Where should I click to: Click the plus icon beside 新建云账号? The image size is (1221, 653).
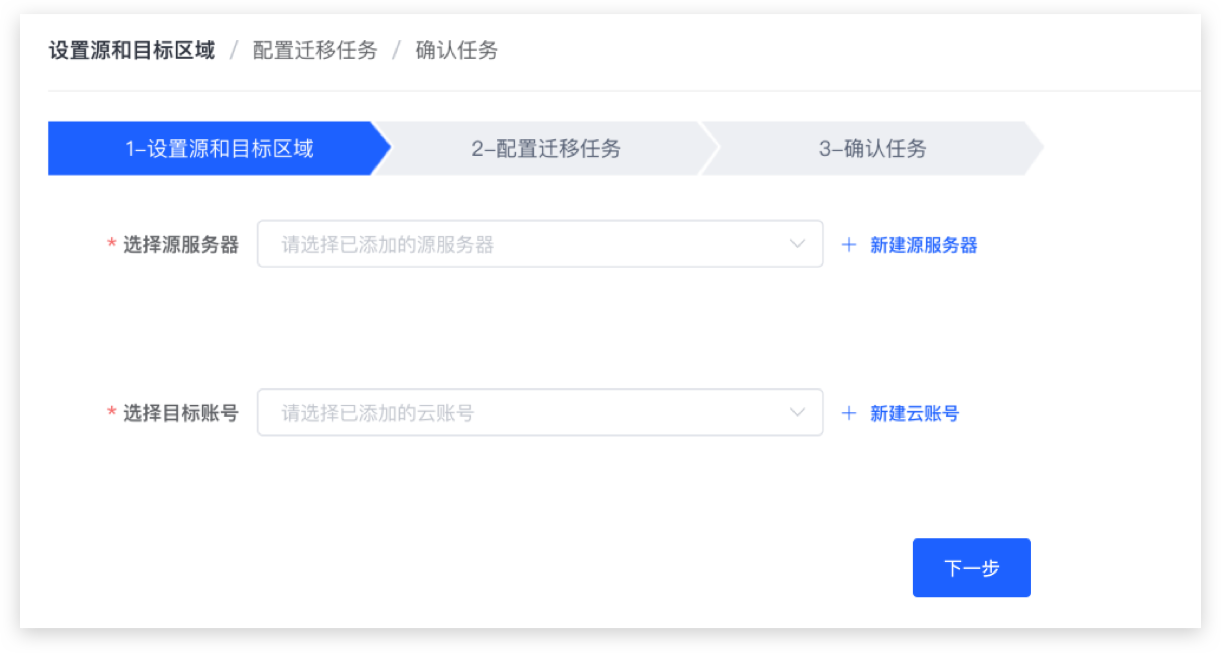(849, 413)
